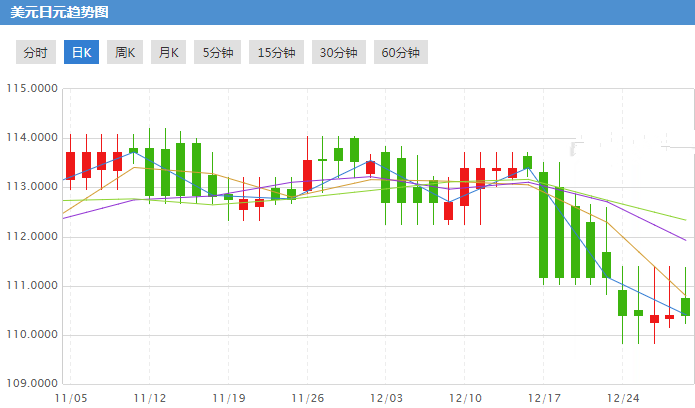
Task: Click the last green candlestick at far right
Action: coord(685,306)
